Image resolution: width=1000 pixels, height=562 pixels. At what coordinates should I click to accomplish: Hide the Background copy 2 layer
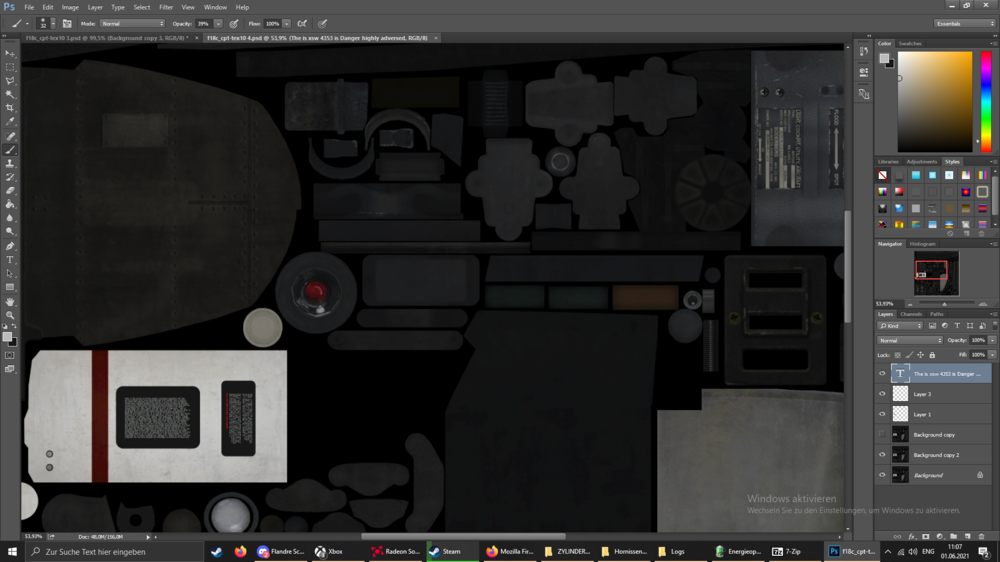click(x=883, y=455)
